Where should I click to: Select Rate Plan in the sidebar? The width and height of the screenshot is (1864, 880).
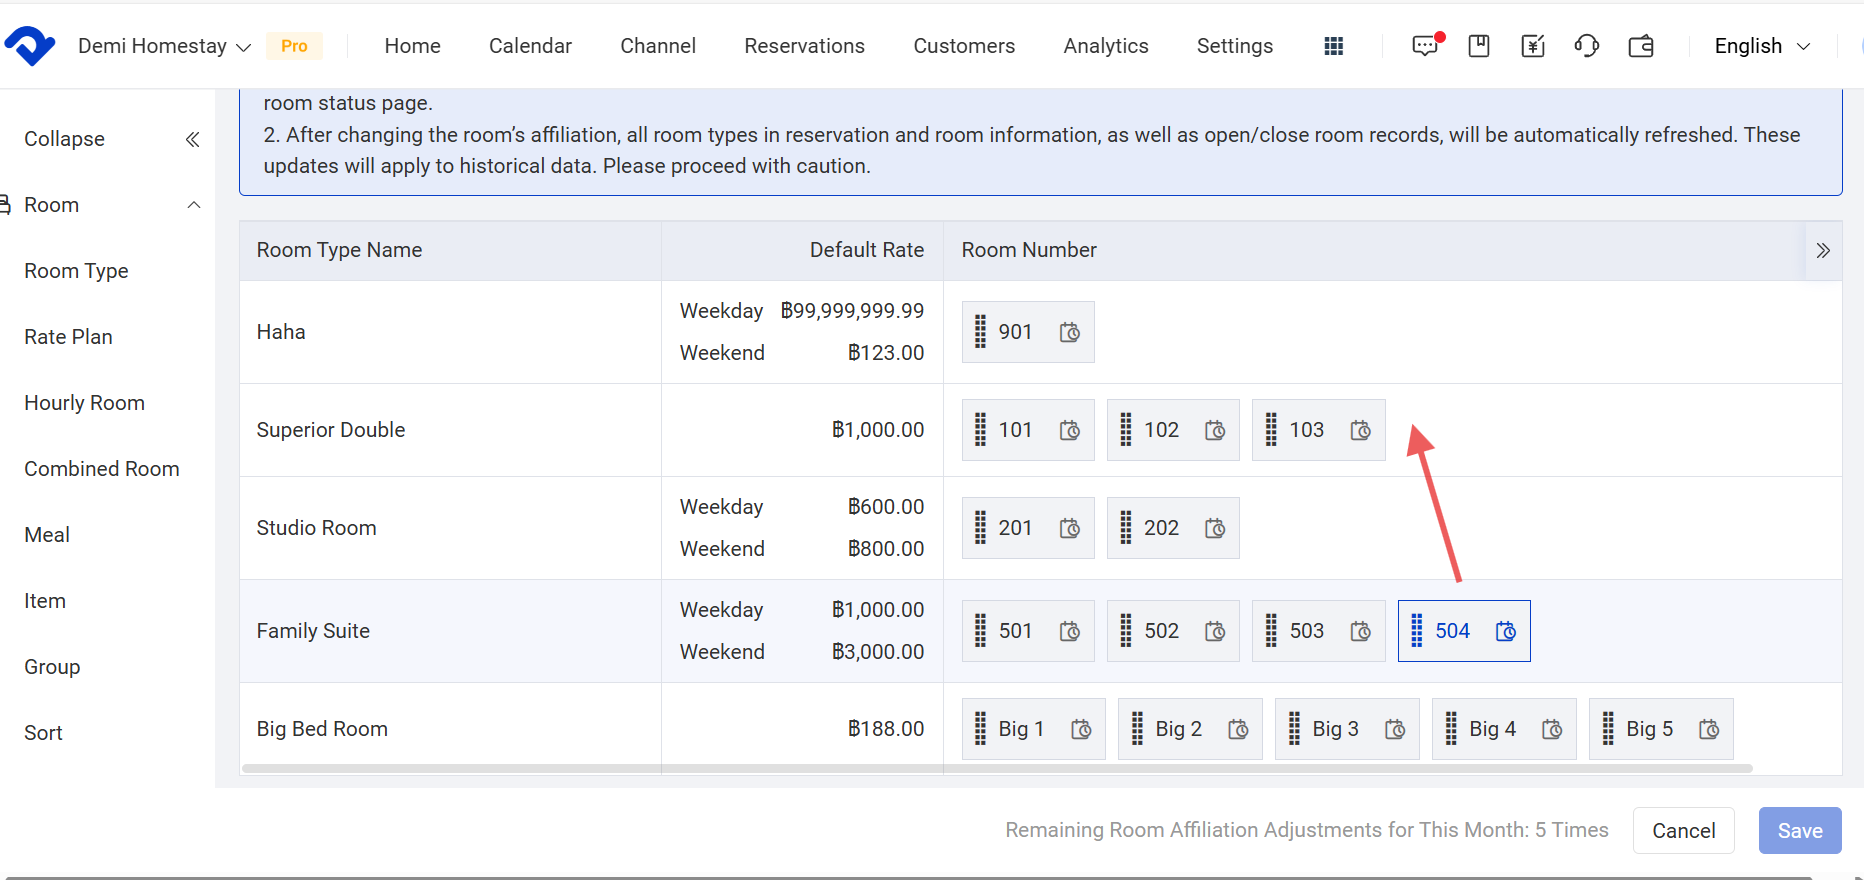(68, 337)
